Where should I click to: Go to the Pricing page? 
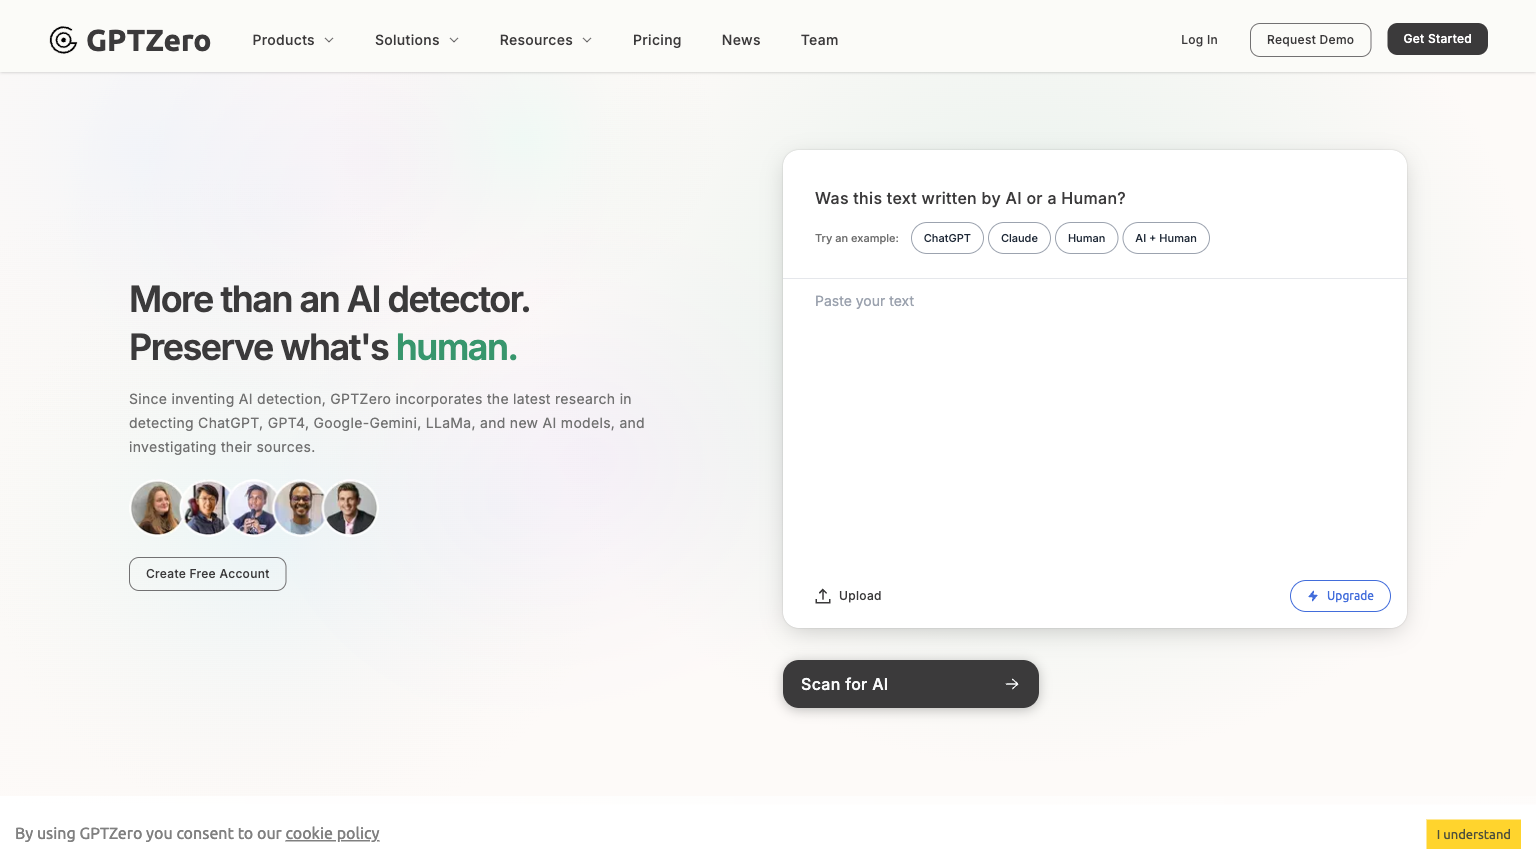(x=657, y=40)
